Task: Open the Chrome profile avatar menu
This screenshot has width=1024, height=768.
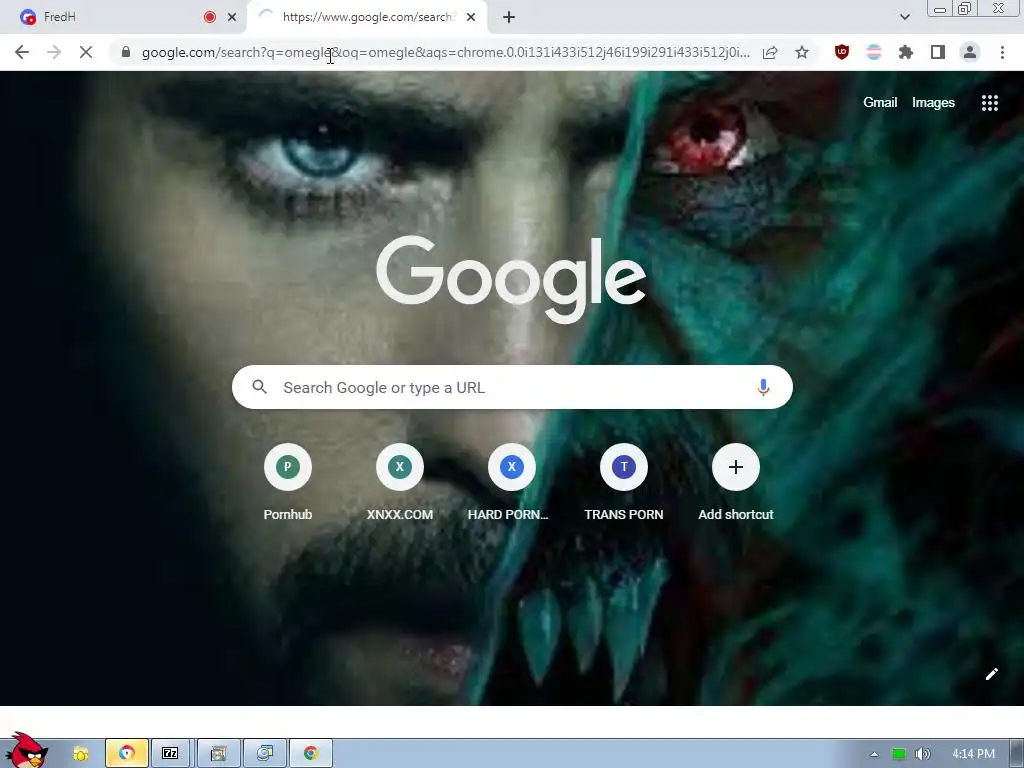Action: [x=970, y=52]
